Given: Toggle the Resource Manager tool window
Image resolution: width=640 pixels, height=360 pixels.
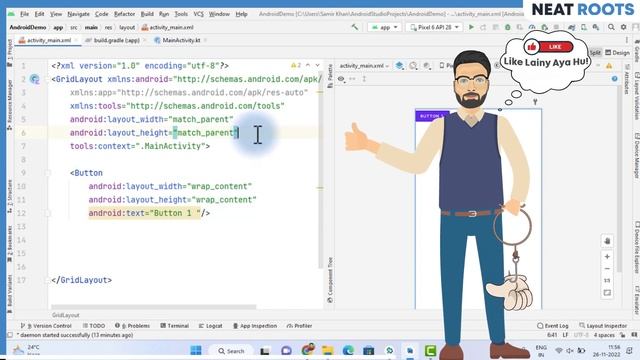Looking at the screenshot, I should coord(10,105).
